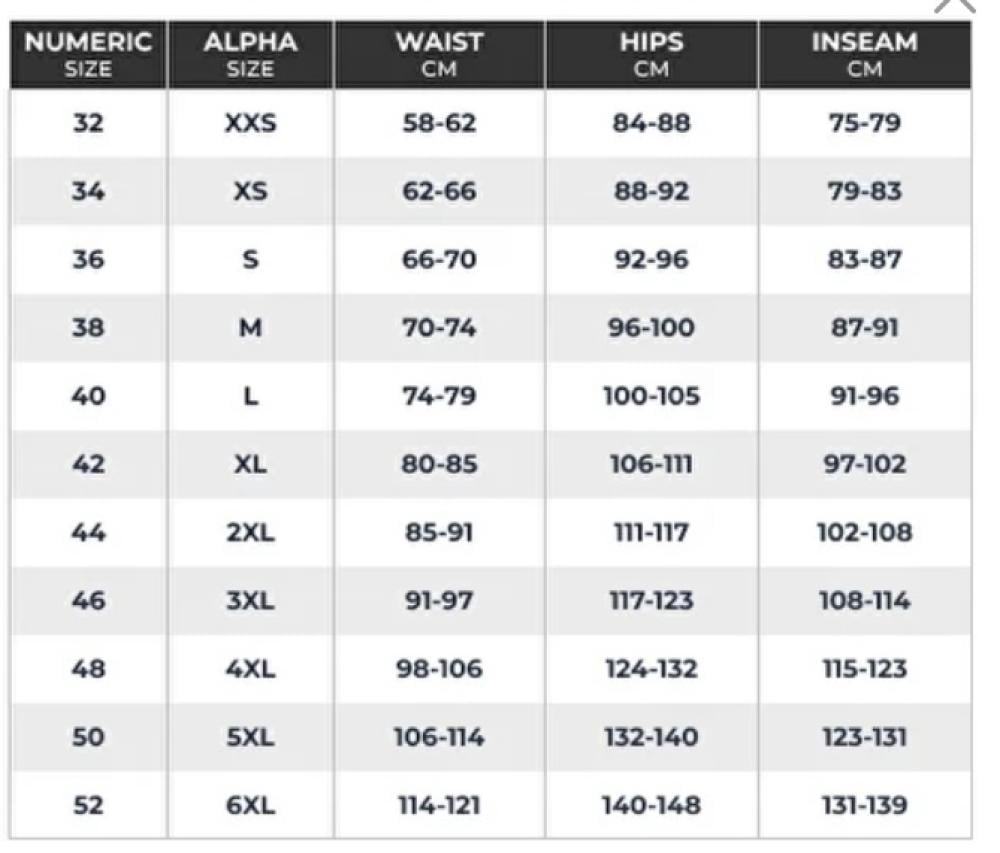Select the XS alpha size cell
This screenshot has height=853, width=1000.
point(250,192)
